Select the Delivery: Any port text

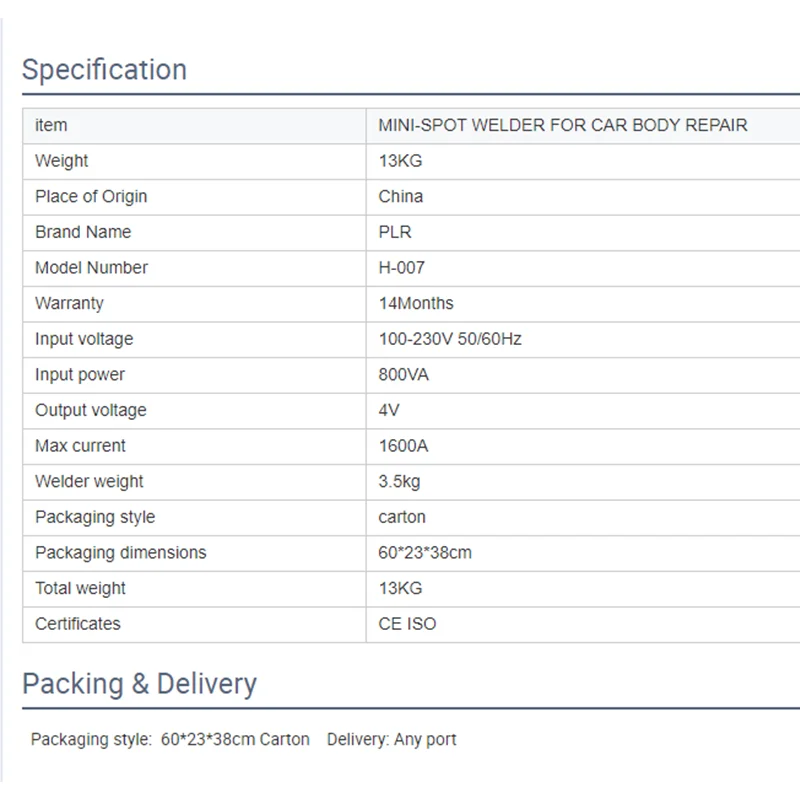391,740
